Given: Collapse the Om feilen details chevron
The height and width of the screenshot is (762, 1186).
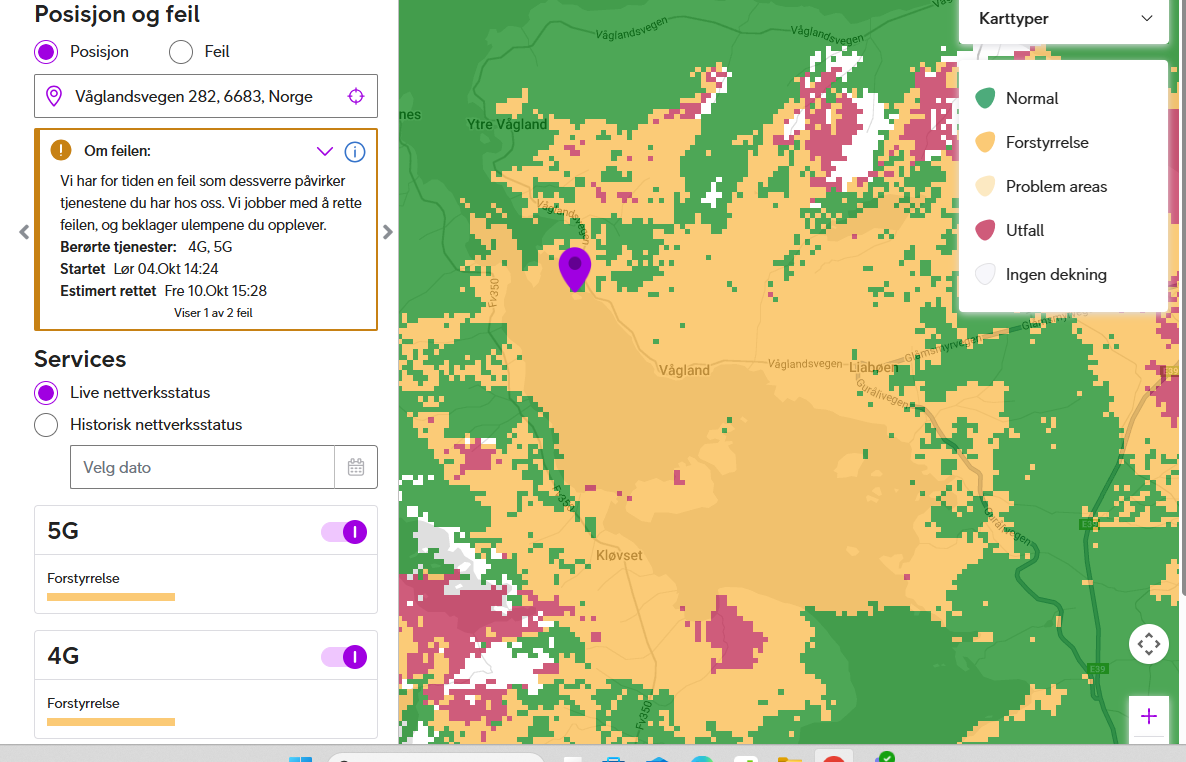Looking at the screenshot, I should [x=324, y=152].
